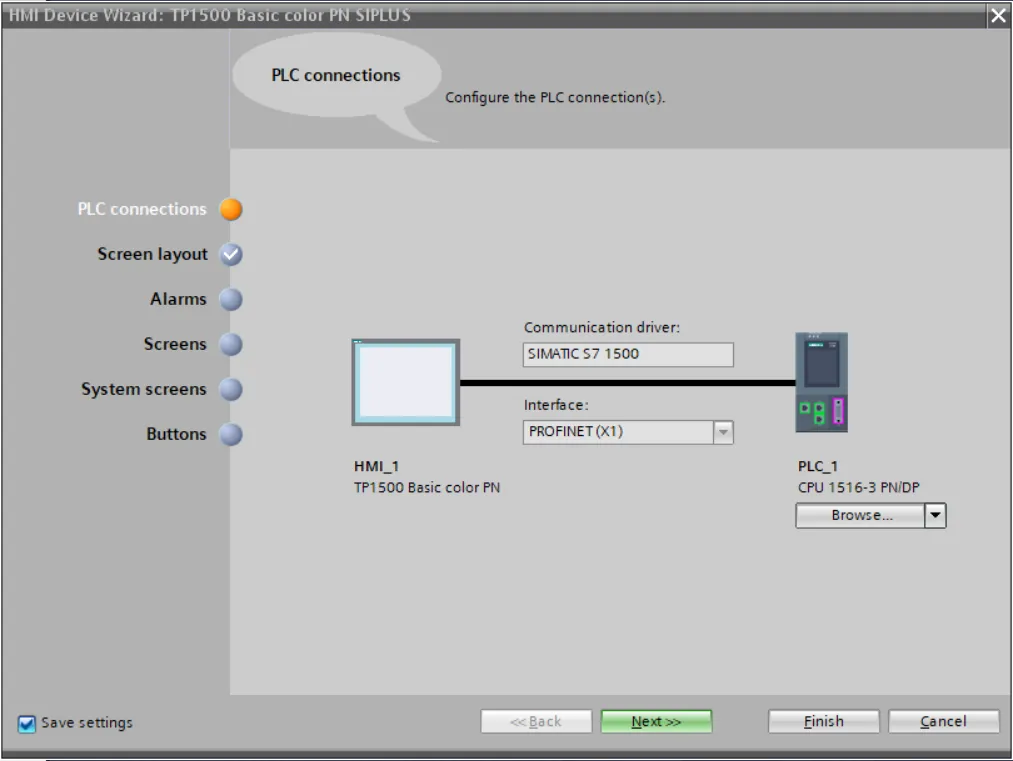This screenshot has width=1013, height=761.
Task: Click the System screens status circle
Action: coord(230,389)
